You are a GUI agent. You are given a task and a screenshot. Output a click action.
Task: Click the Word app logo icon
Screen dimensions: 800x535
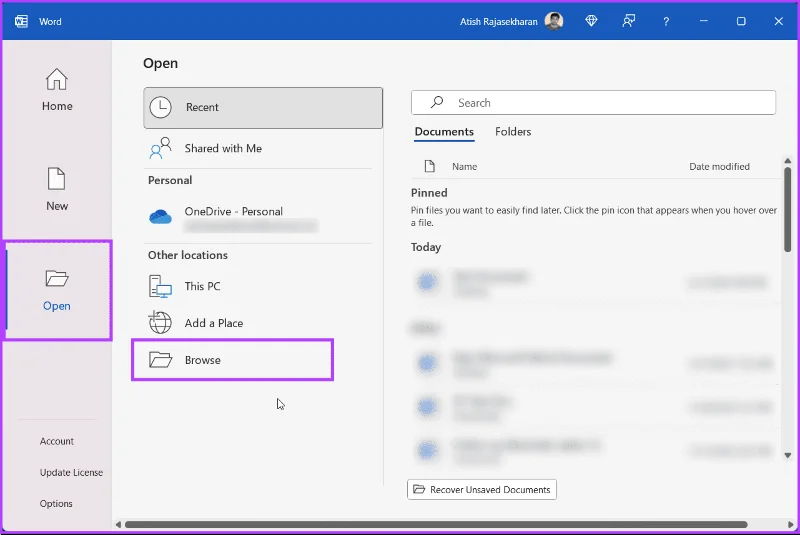coord(21,21)
